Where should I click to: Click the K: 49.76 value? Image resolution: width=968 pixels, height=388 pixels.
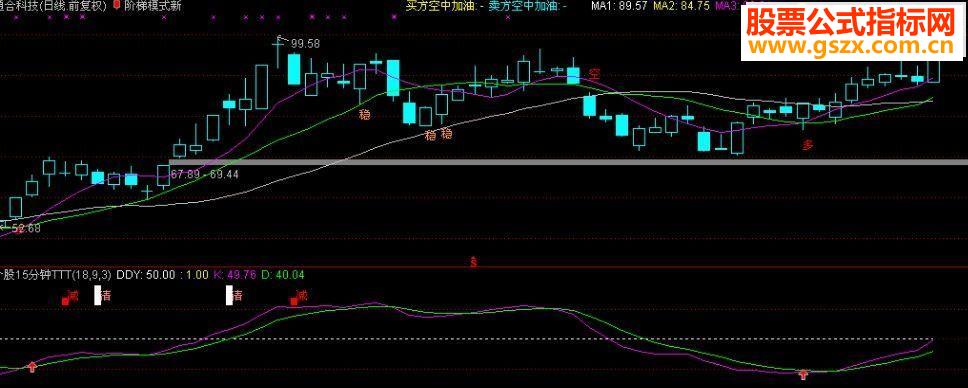[x=234, y=274]
